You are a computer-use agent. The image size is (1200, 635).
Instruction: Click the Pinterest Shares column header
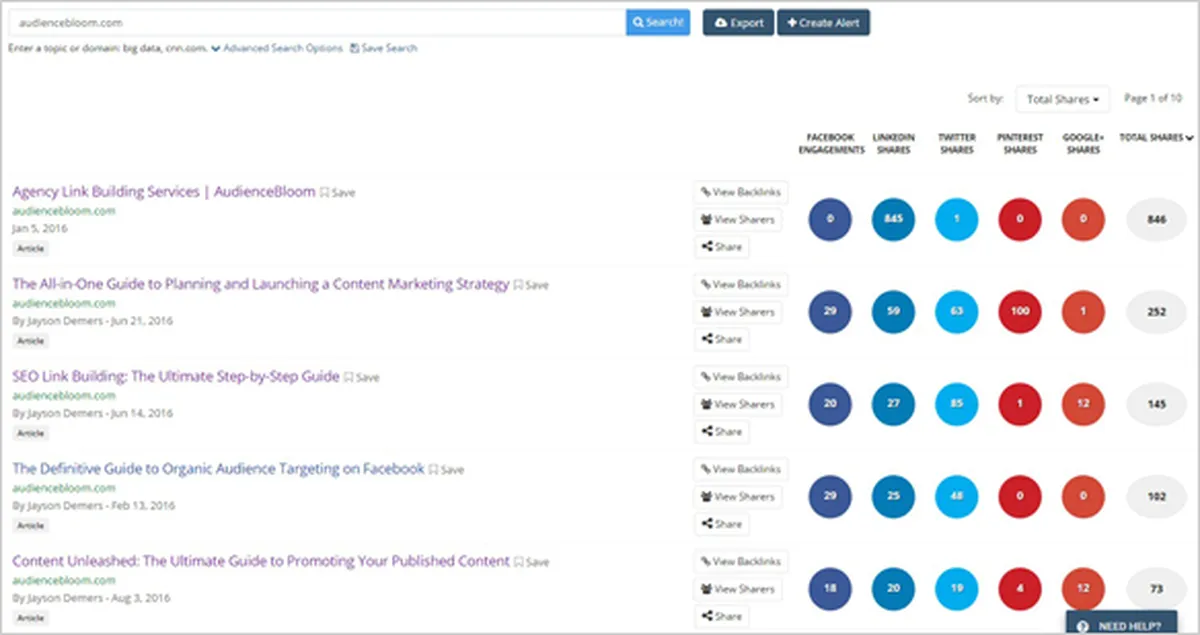[x=1020, y=144]
